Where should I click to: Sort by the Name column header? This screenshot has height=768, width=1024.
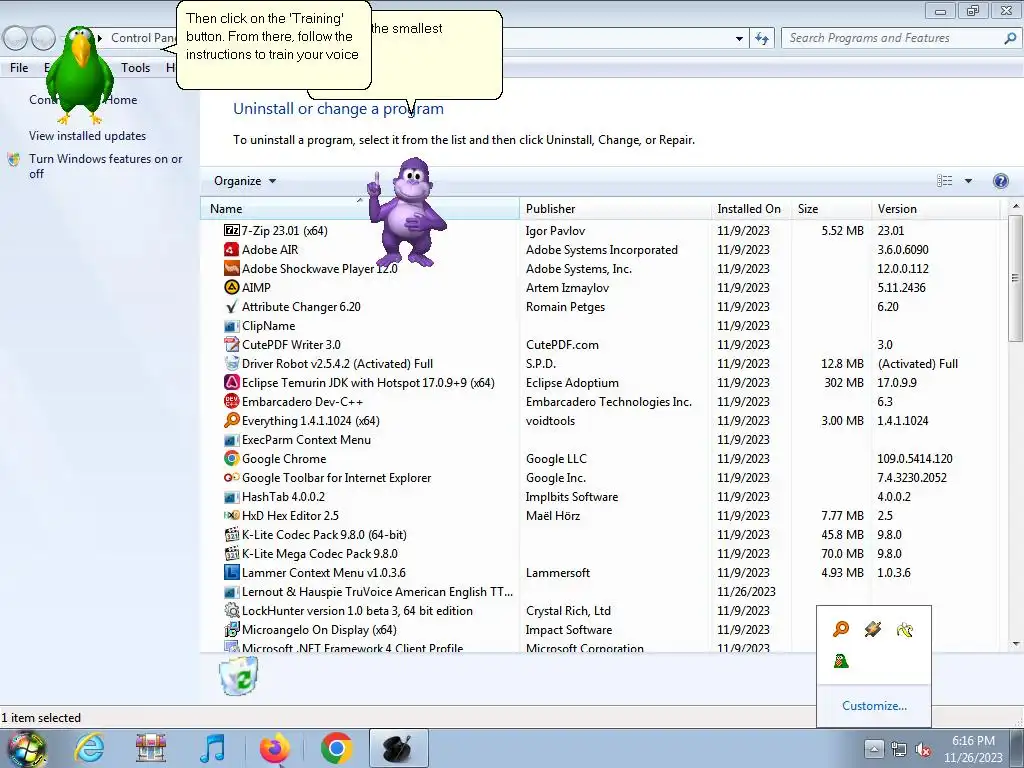click(360, 209)
